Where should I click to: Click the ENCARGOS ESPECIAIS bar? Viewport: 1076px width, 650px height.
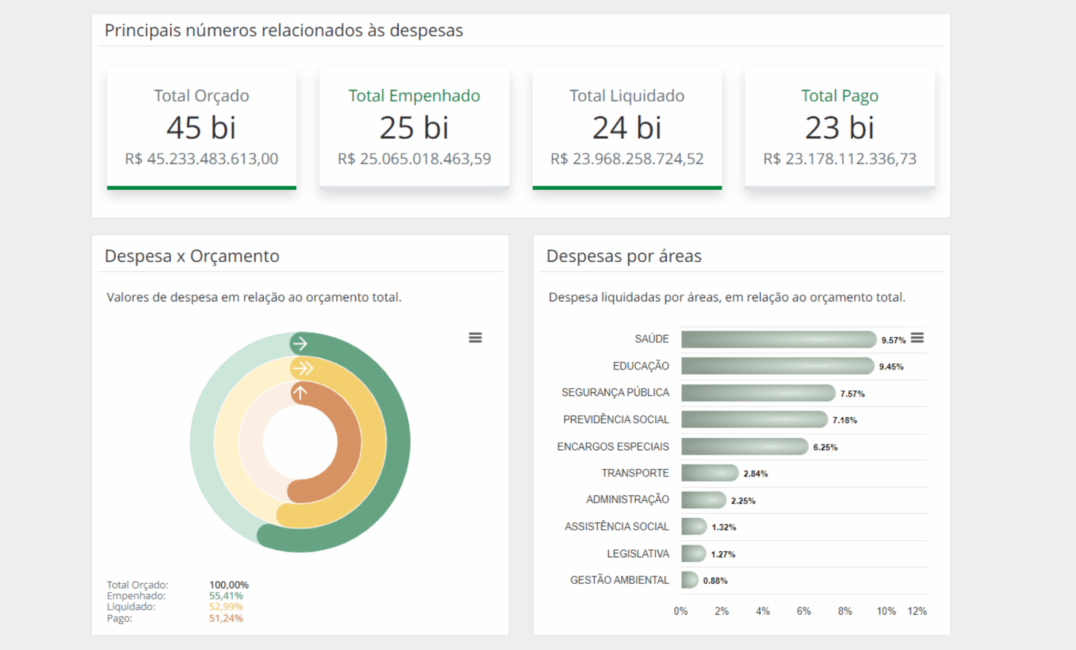[x=744, y=446]
